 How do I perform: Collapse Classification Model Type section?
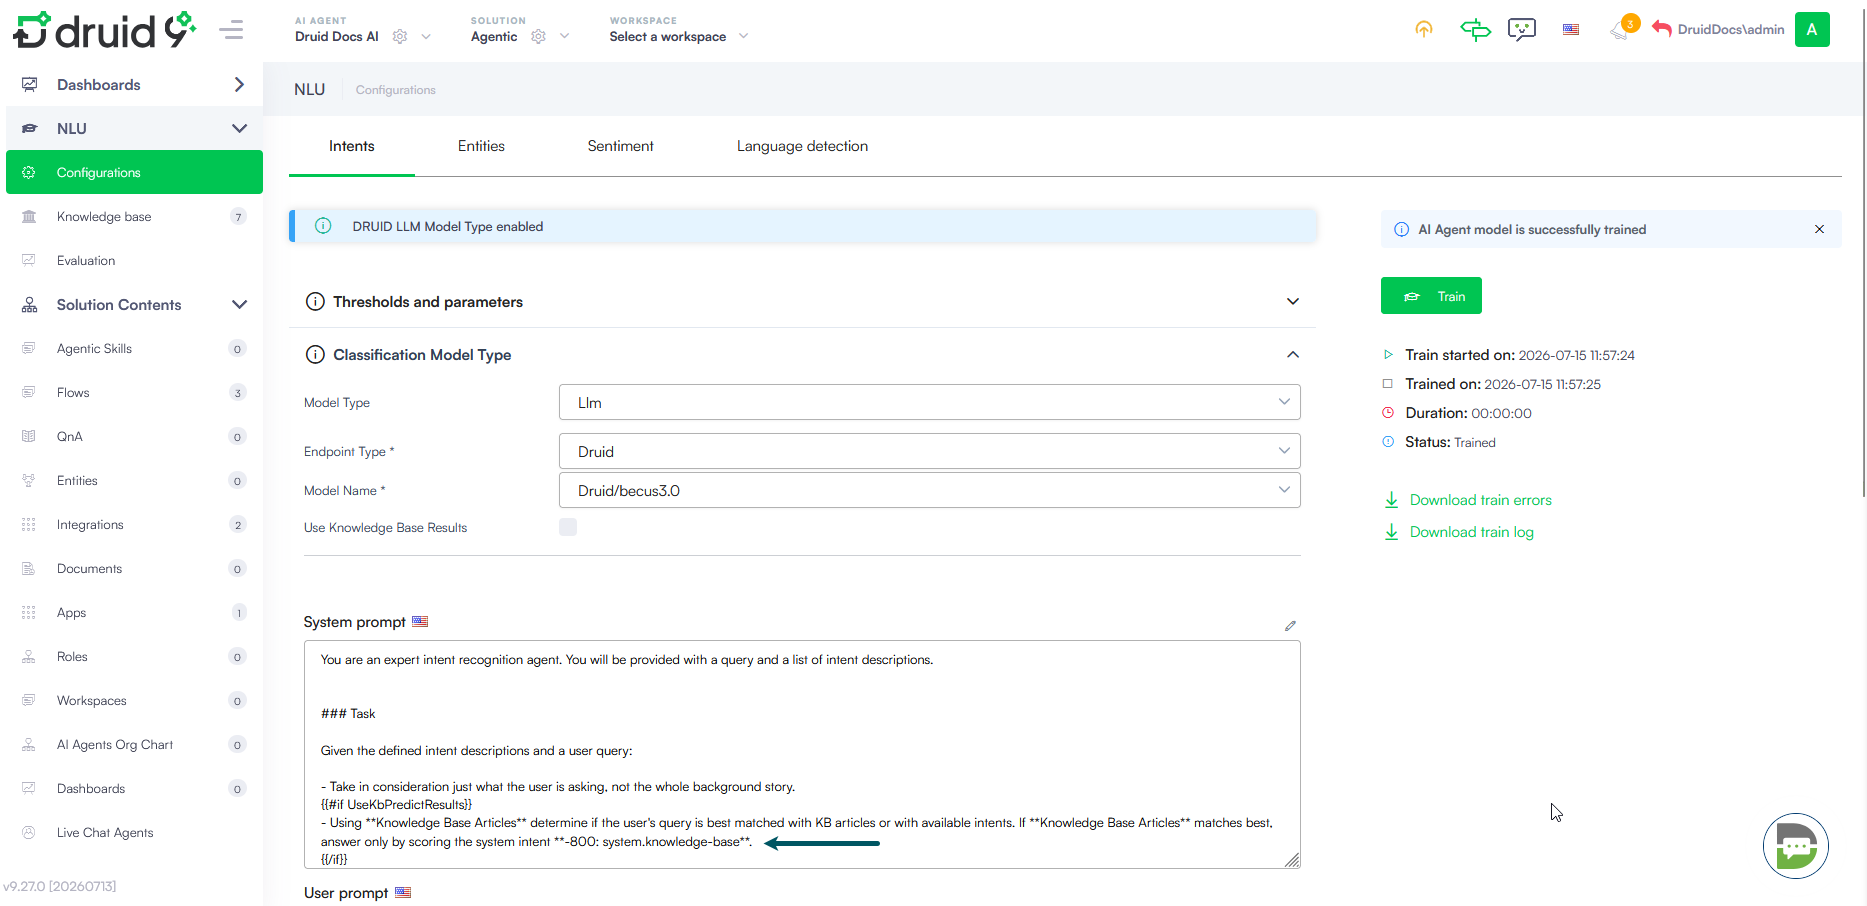click(x=1293, y=354)
